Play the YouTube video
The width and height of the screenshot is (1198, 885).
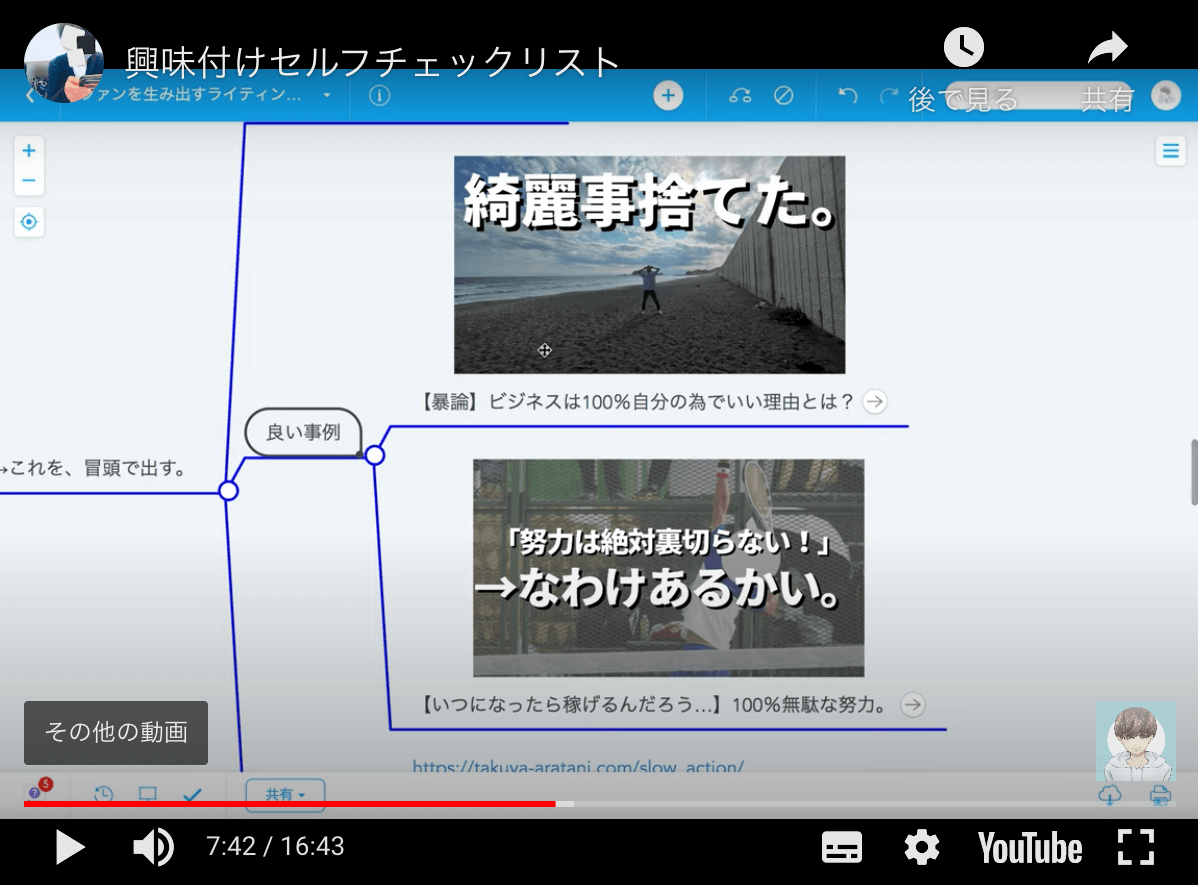pyautogui.click(x=70, y=848)
